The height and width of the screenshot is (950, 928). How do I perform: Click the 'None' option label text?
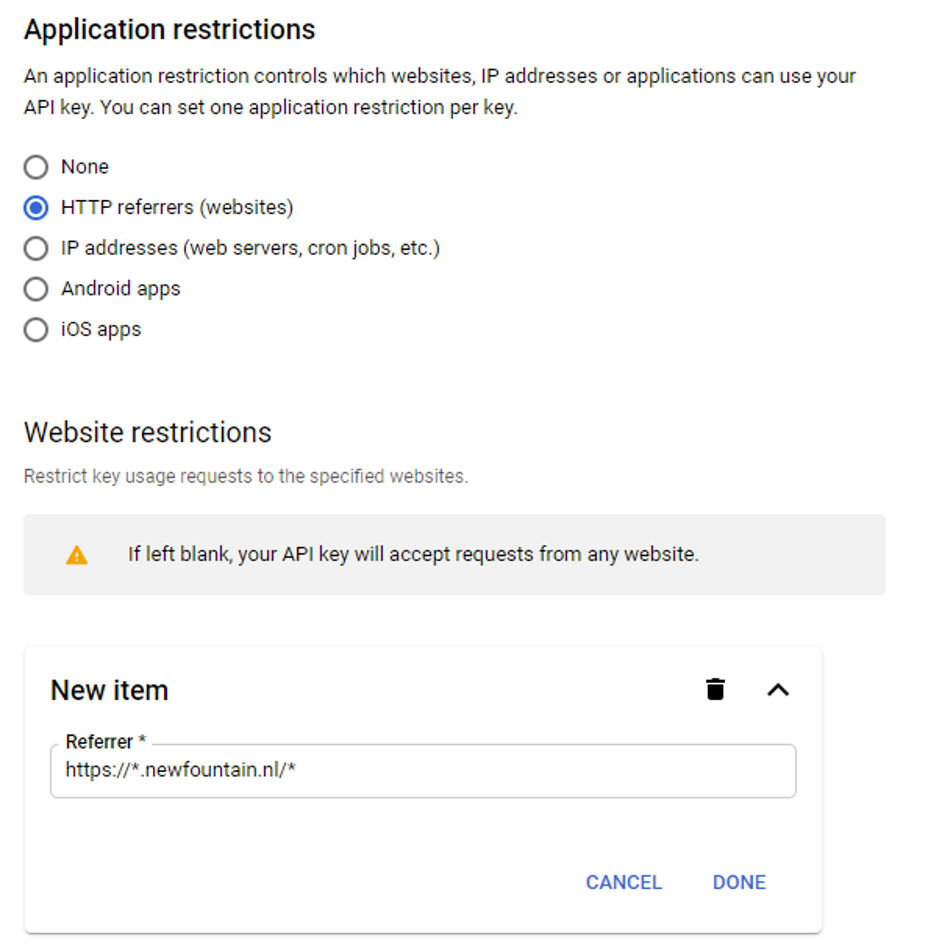coord(85,167)
